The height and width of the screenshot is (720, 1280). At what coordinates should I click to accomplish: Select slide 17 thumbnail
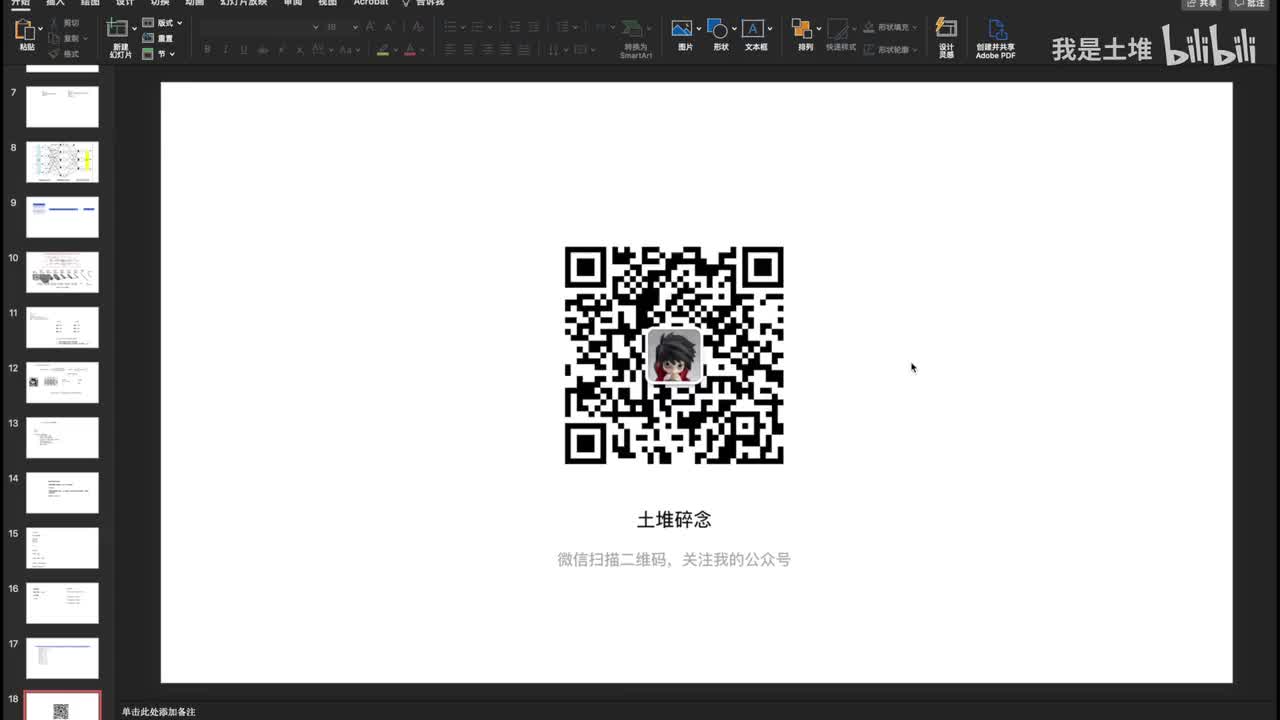tap(62, 658)
